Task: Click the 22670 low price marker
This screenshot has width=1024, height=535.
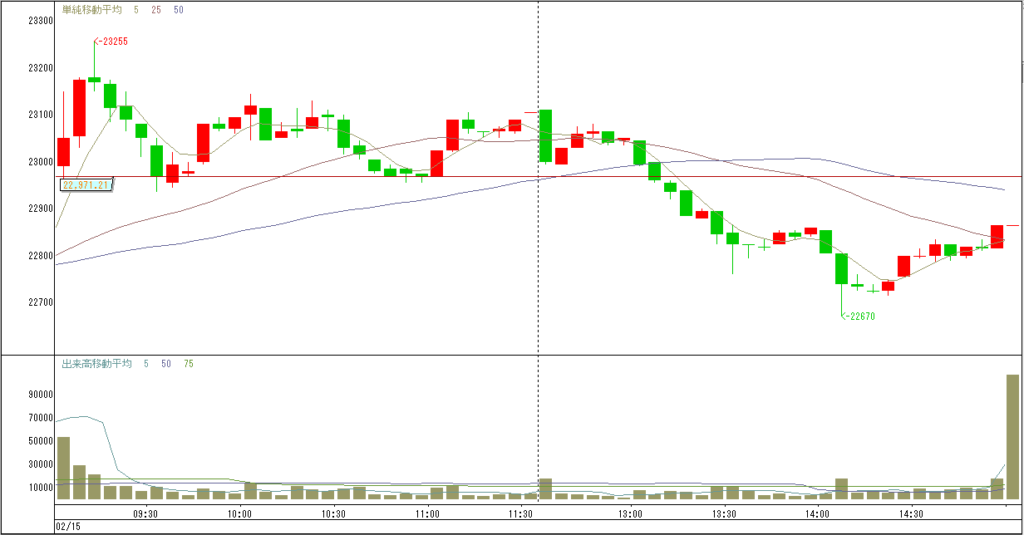Action: [x=858, y=316]
